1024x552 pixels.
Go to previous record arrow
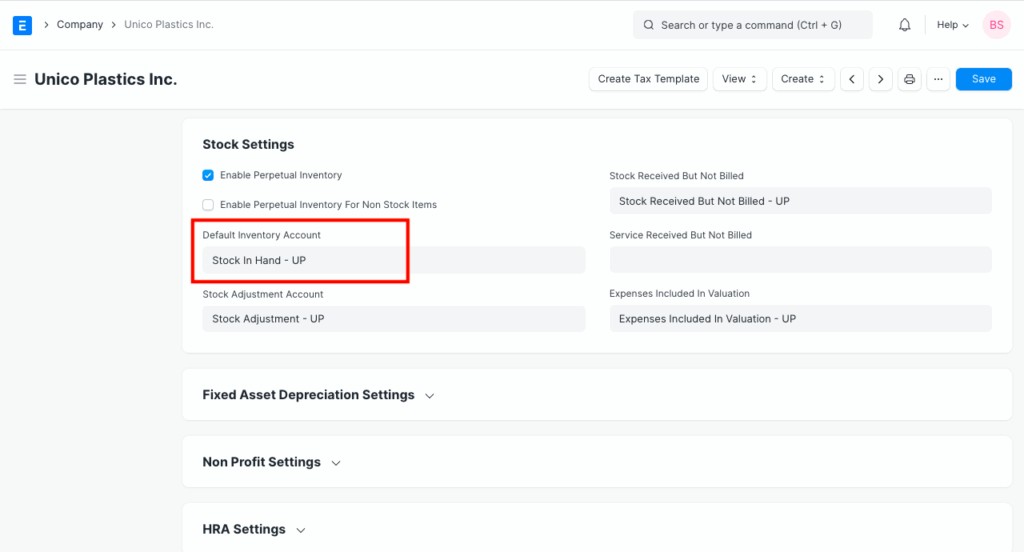pos(851,79)
